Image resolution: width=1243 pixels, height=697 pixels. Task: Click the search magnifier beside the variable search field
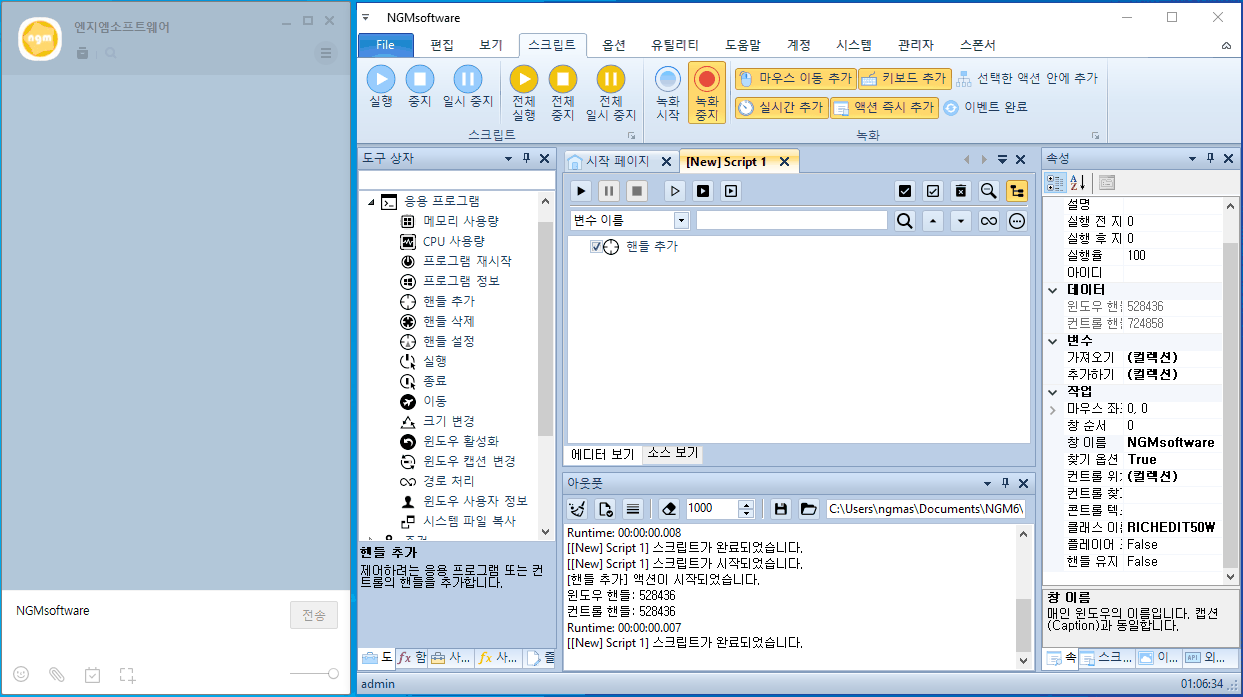click(905, 220)
